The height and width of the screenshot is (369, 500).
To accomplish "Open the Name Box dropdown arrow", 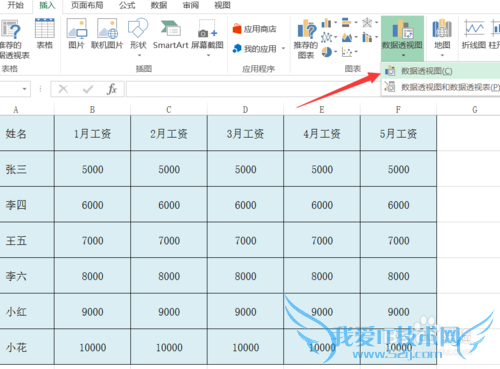I will [x=24, y=89].
